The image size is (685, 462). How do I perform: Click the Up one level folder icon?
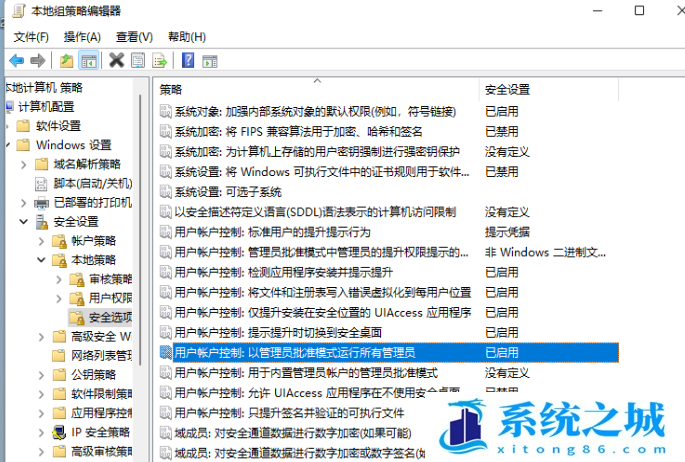[x=66, y=60]
